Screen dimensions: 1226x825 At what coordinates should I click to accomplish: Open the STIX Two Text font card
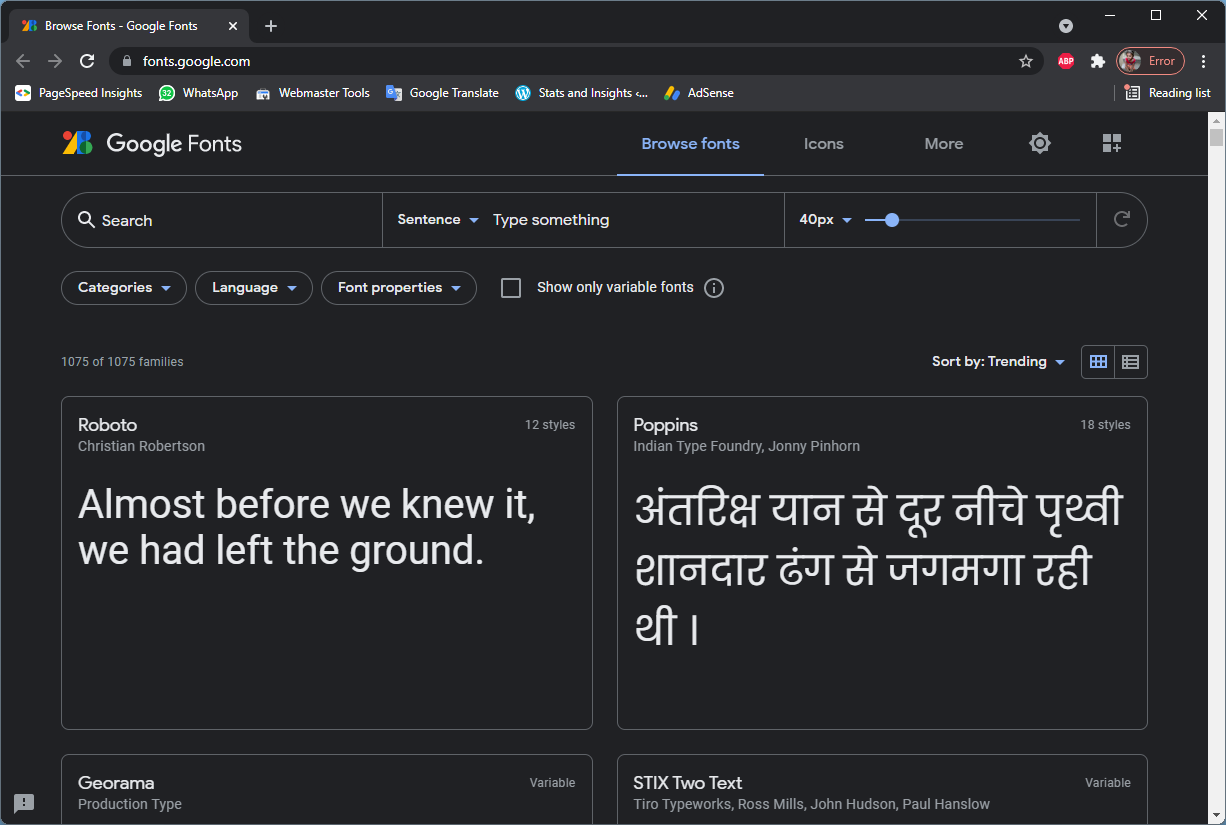pyautogui.click(x=882, y=790)
